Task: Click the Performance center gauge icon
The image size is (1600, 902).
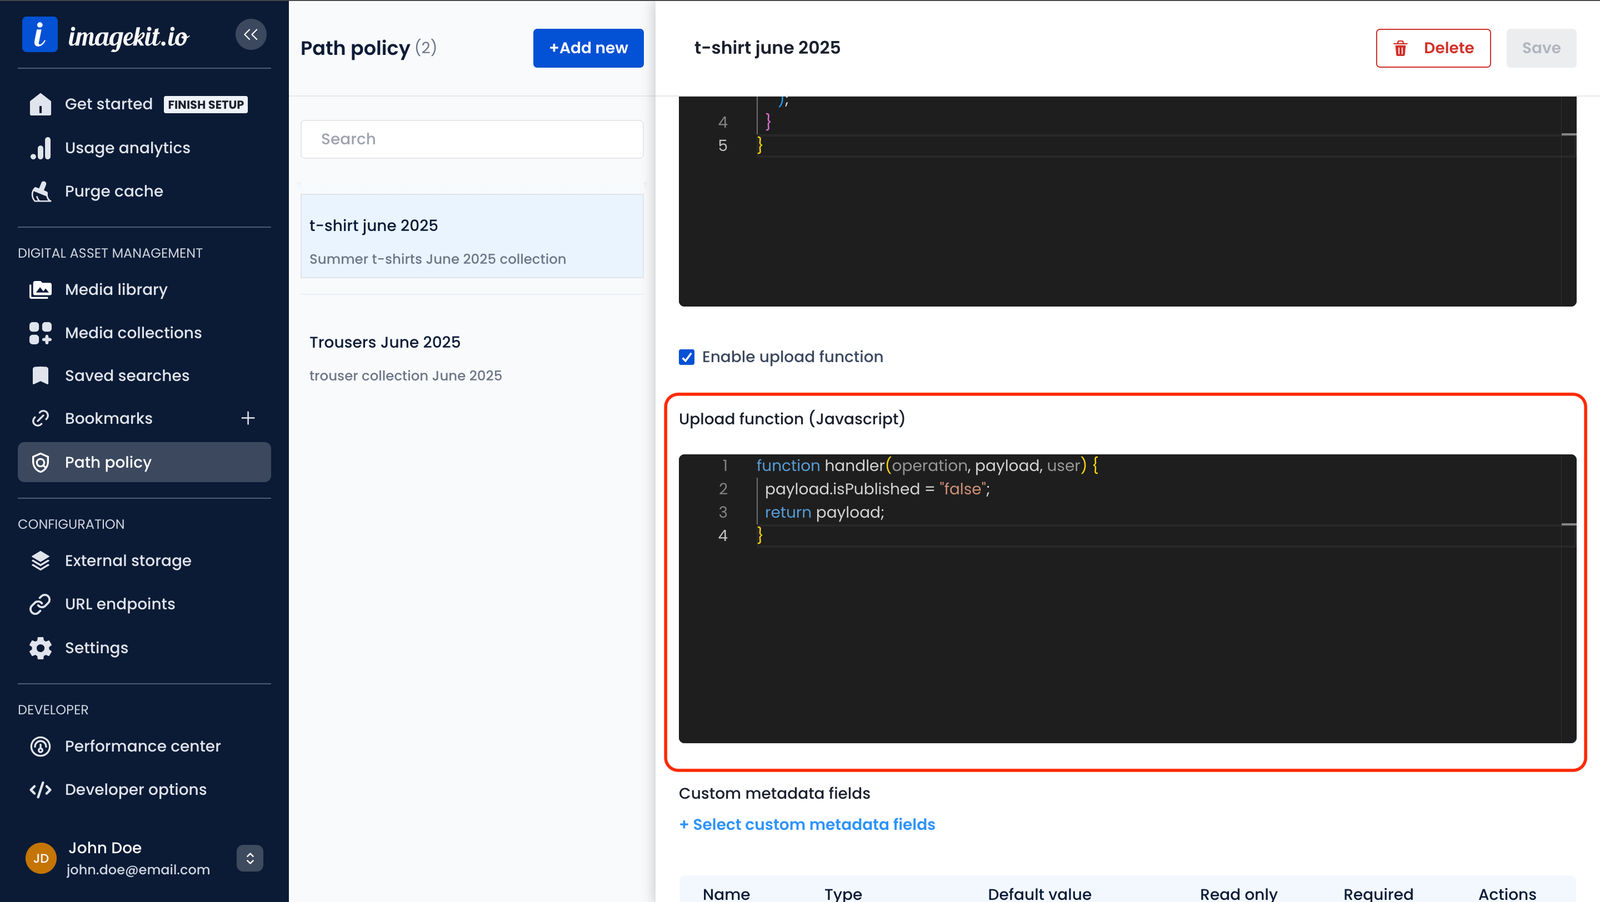Action: point(40,746)
